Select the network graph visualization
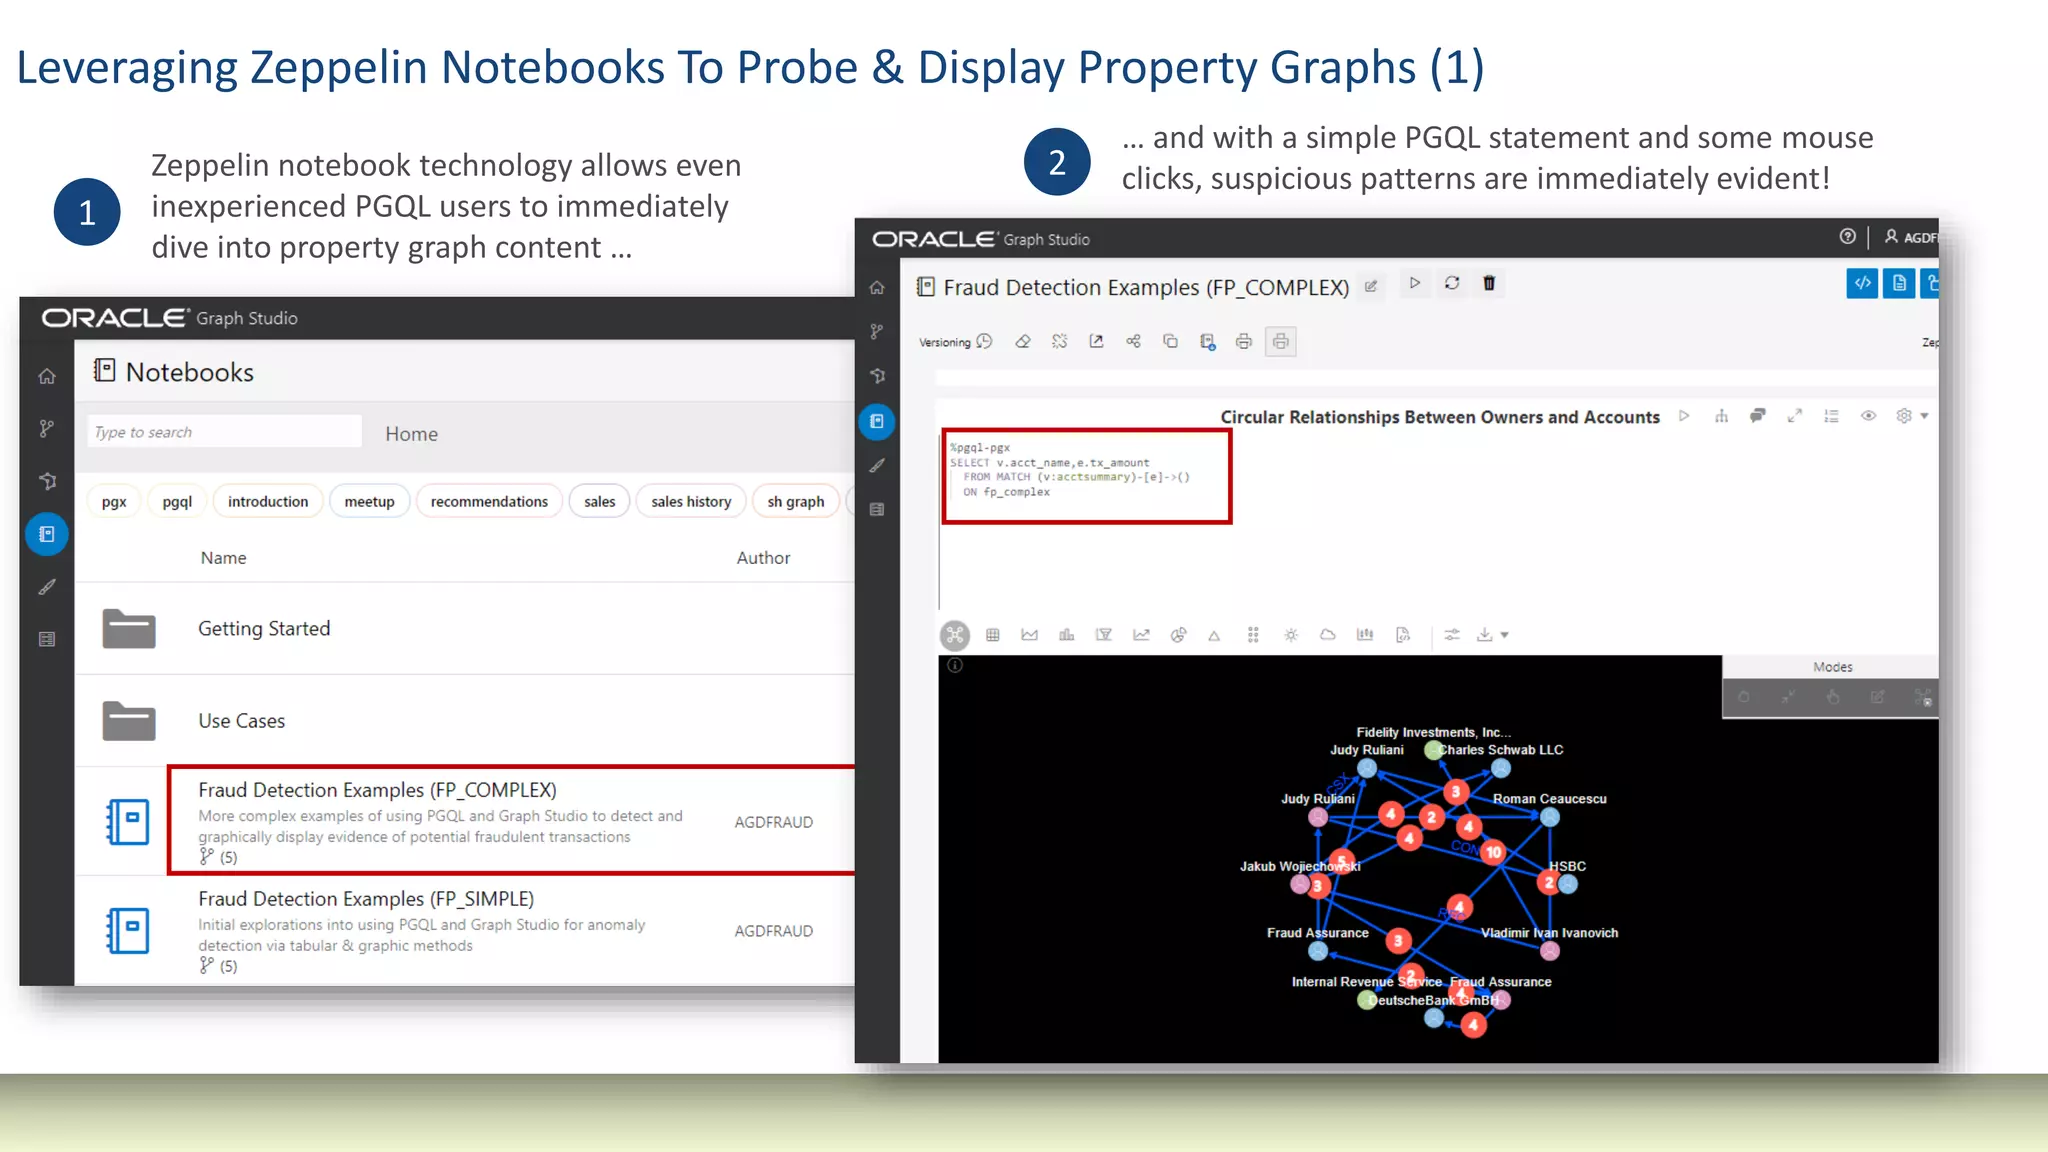This screenshot has height=1152, width=2048. click(x=955, y=635)
